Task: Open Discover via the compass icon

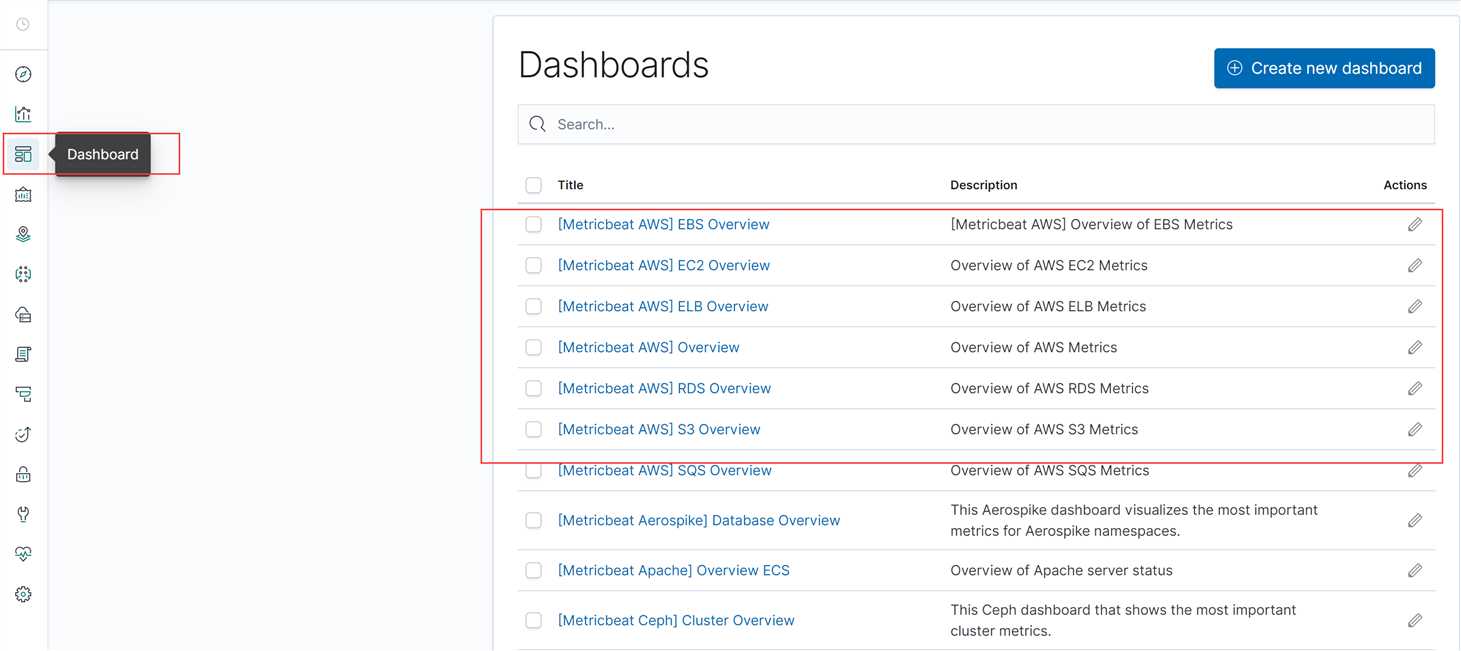Action: (x=23, y=74)
